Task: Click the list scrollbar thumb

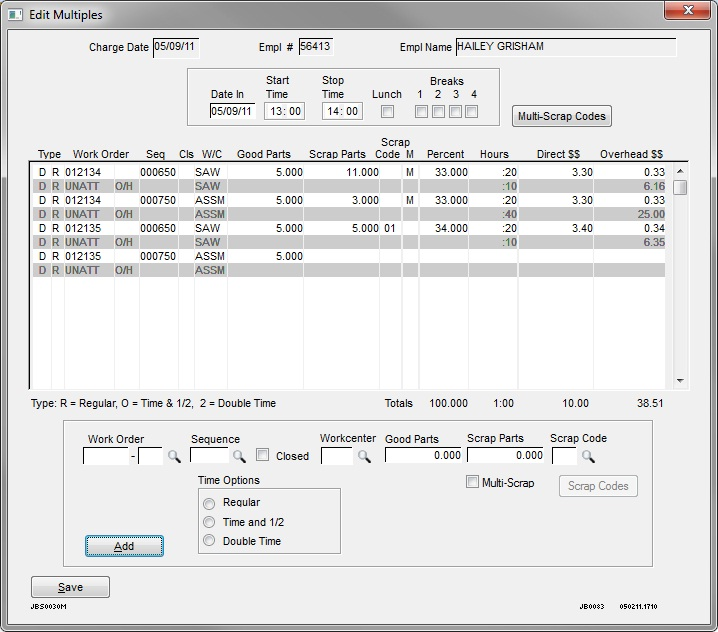Action: 680,188
